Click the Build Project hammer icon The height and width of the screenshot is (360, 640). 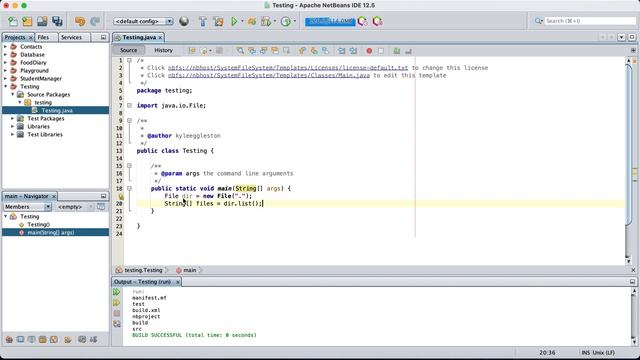click(203, 21)
